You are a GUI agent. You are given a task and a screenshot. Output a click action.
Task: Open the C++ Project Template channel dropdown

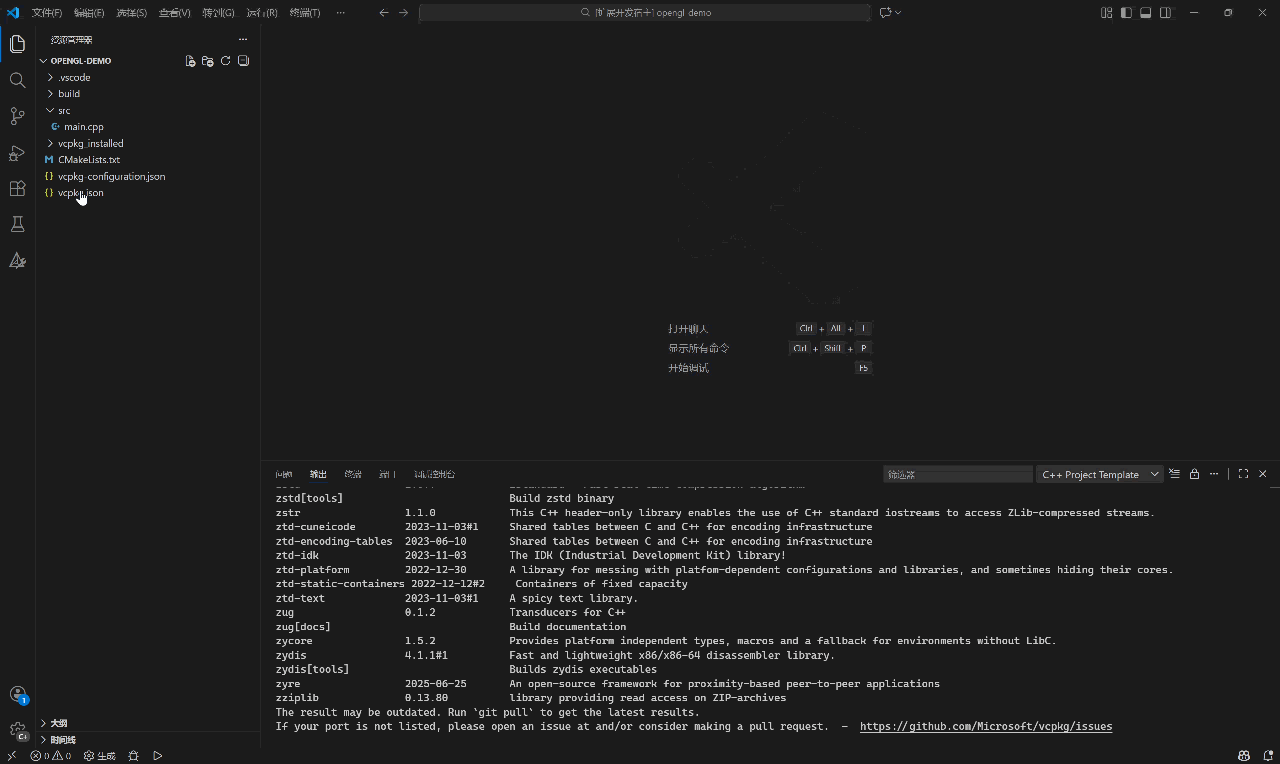pos(1100,474)
